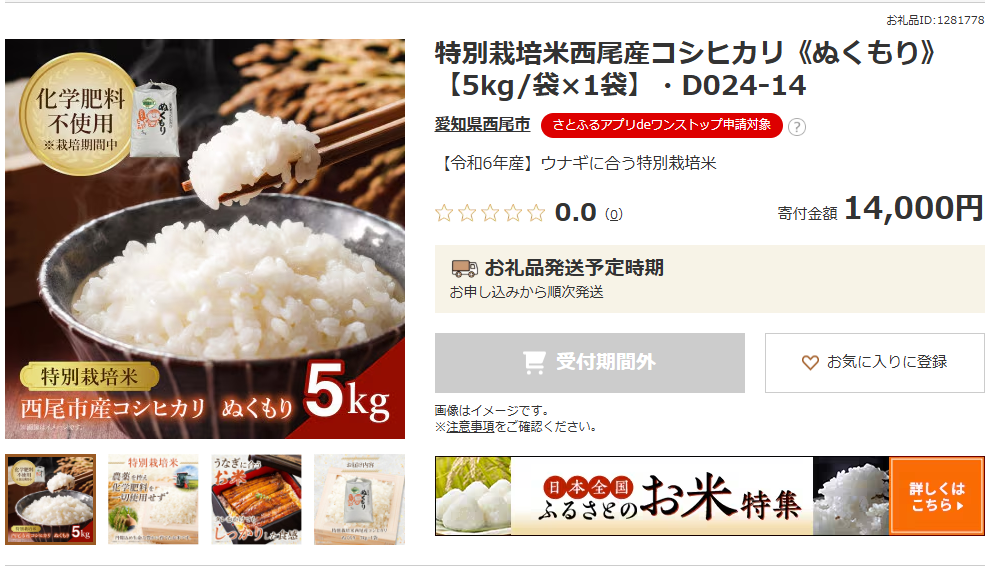Open the 愛知県西尾市 municipality link

pyautogui.click(x=482, y=125)
